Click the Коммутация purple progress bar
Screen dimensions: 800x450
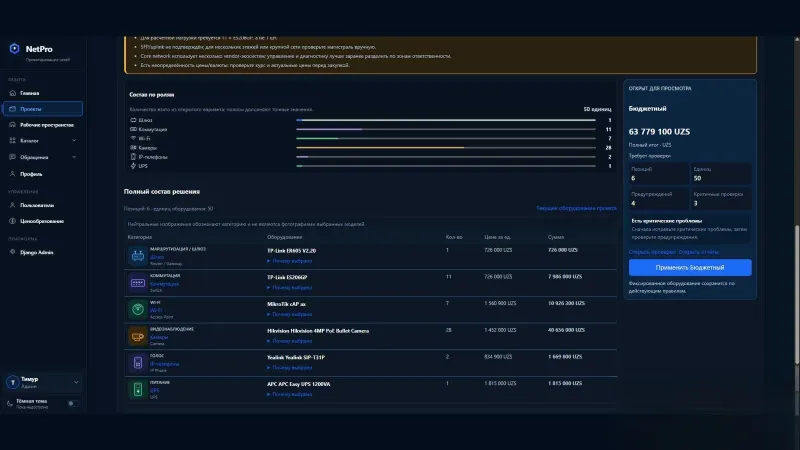pos(329,129)
